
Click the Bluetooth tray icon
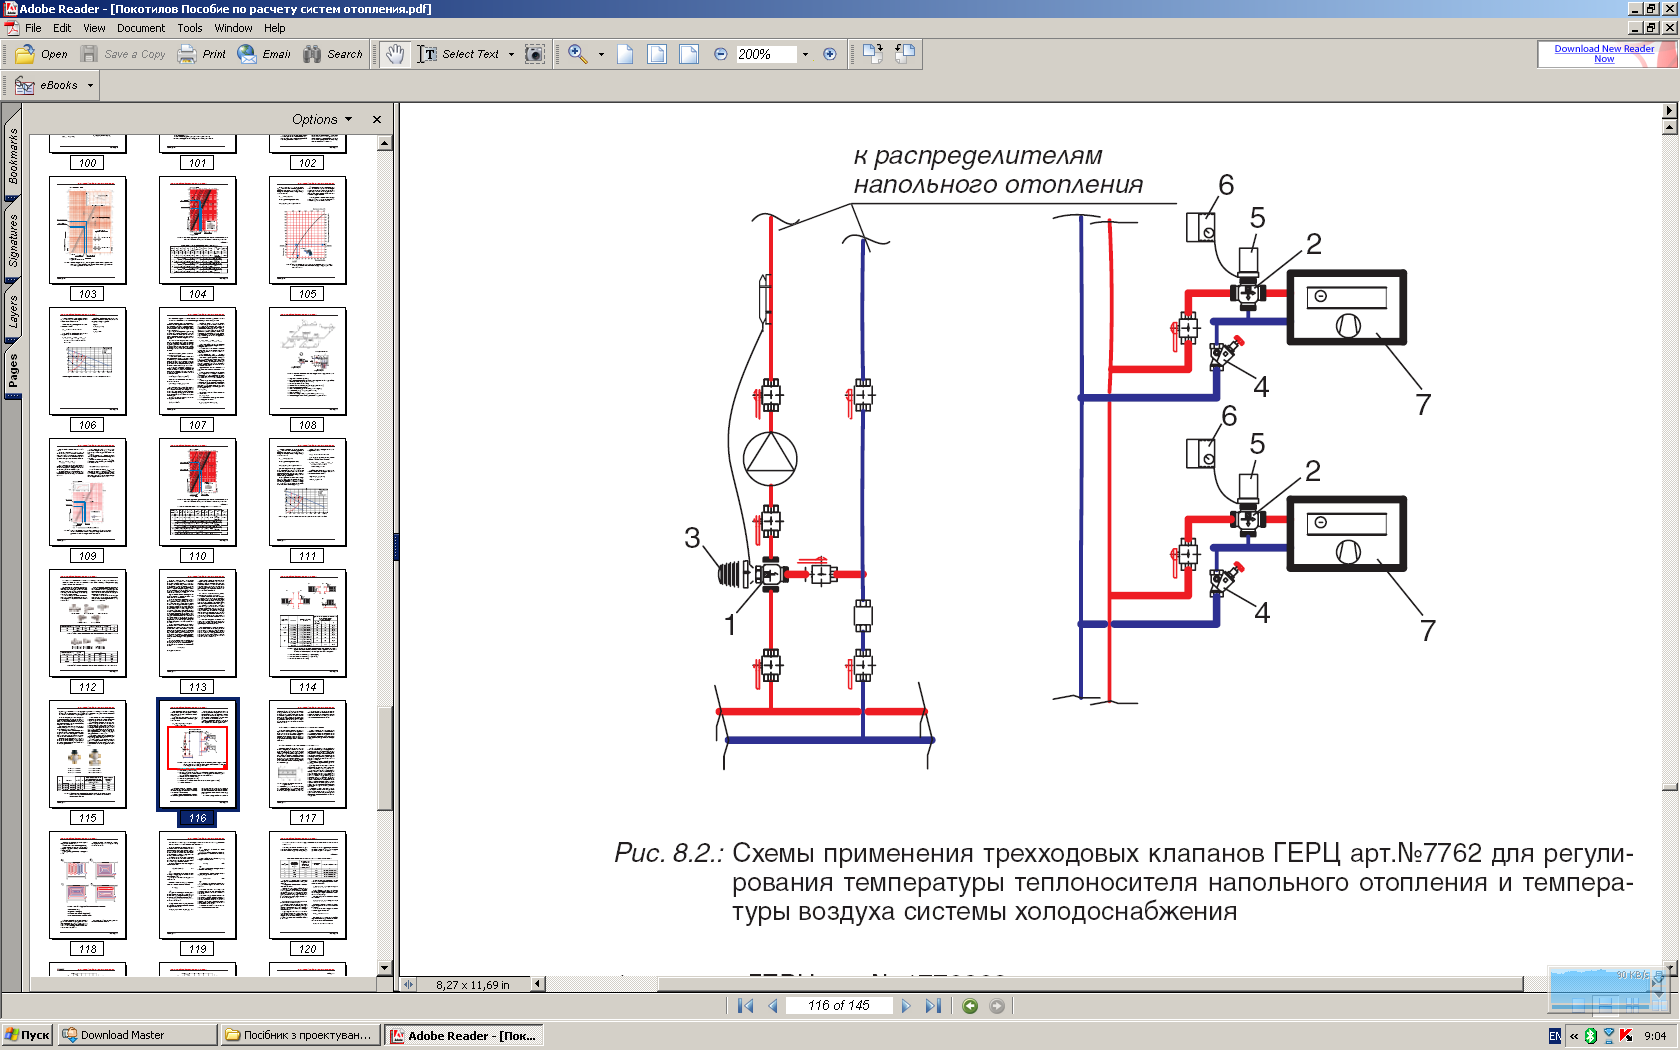(x=1591, y=1036)
